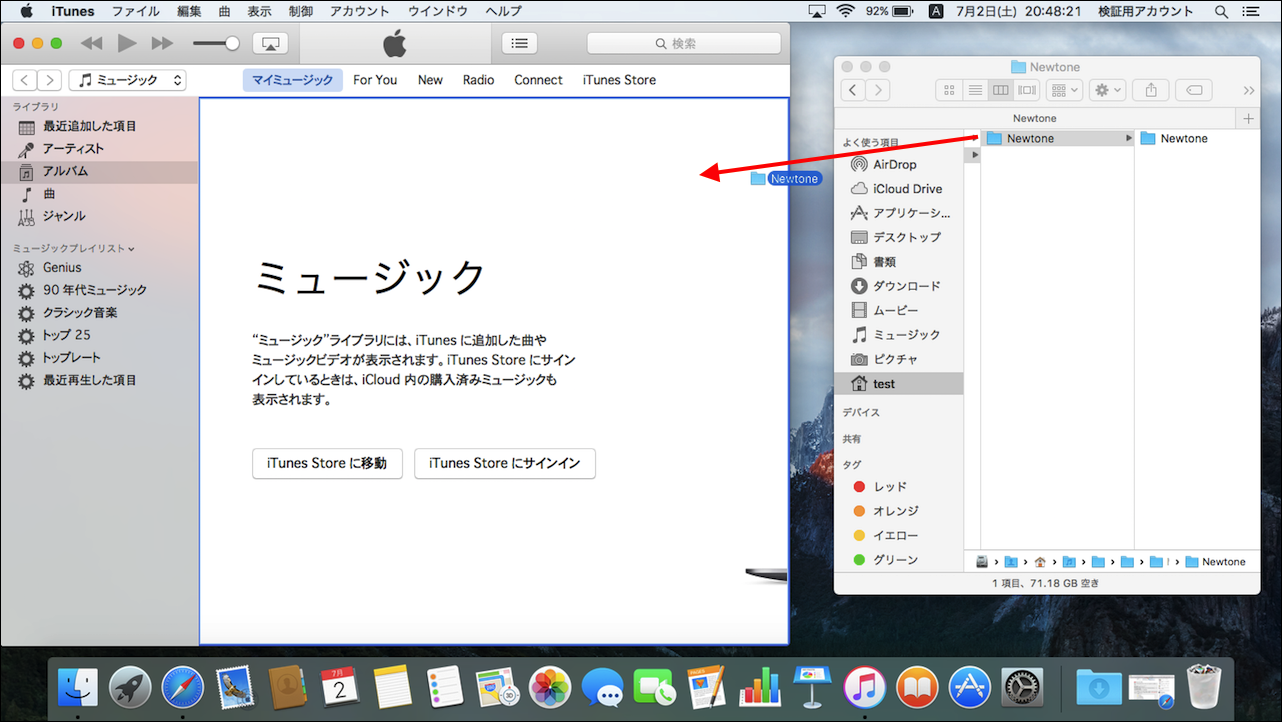Select ダウンロード in Finder sidebar
This screenshot has width=1282, height=722.
[899, 286]
